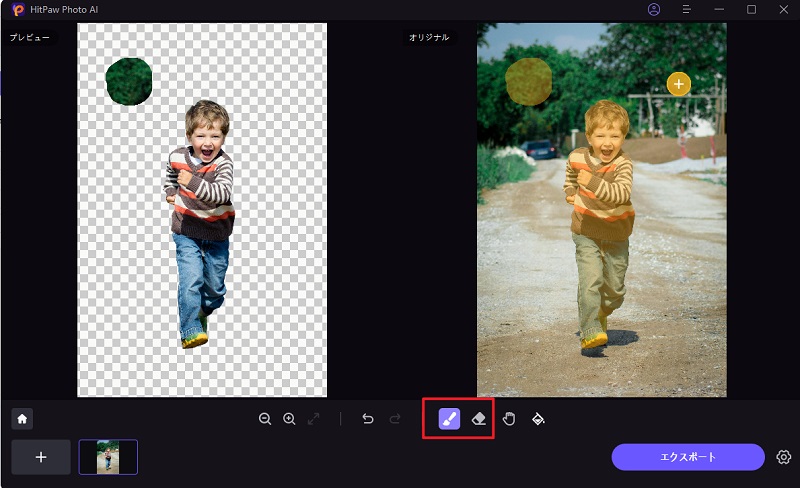The height and width of the screenshot is (488, 800).
Task: Click the HitPaw Photo AI logo
Action: [18, 9]
